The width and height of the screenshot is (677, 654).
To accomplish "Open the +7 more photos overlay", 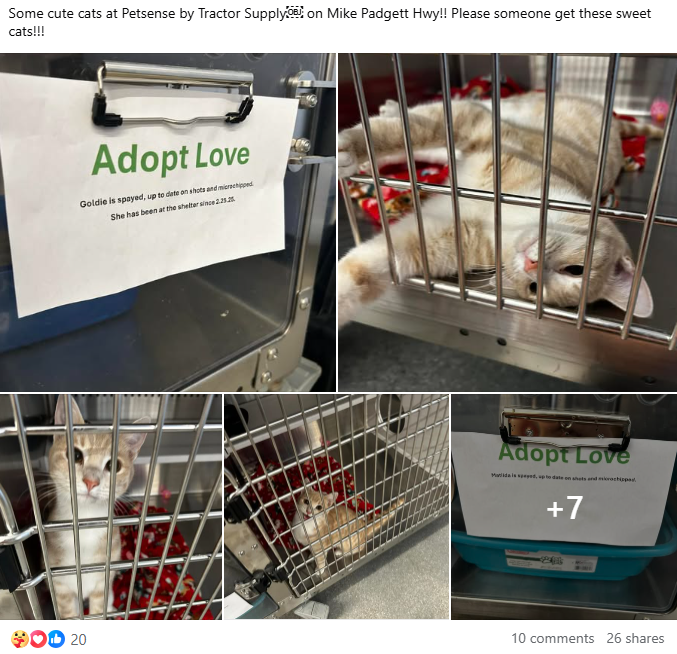I will click(x=564, y=507).
